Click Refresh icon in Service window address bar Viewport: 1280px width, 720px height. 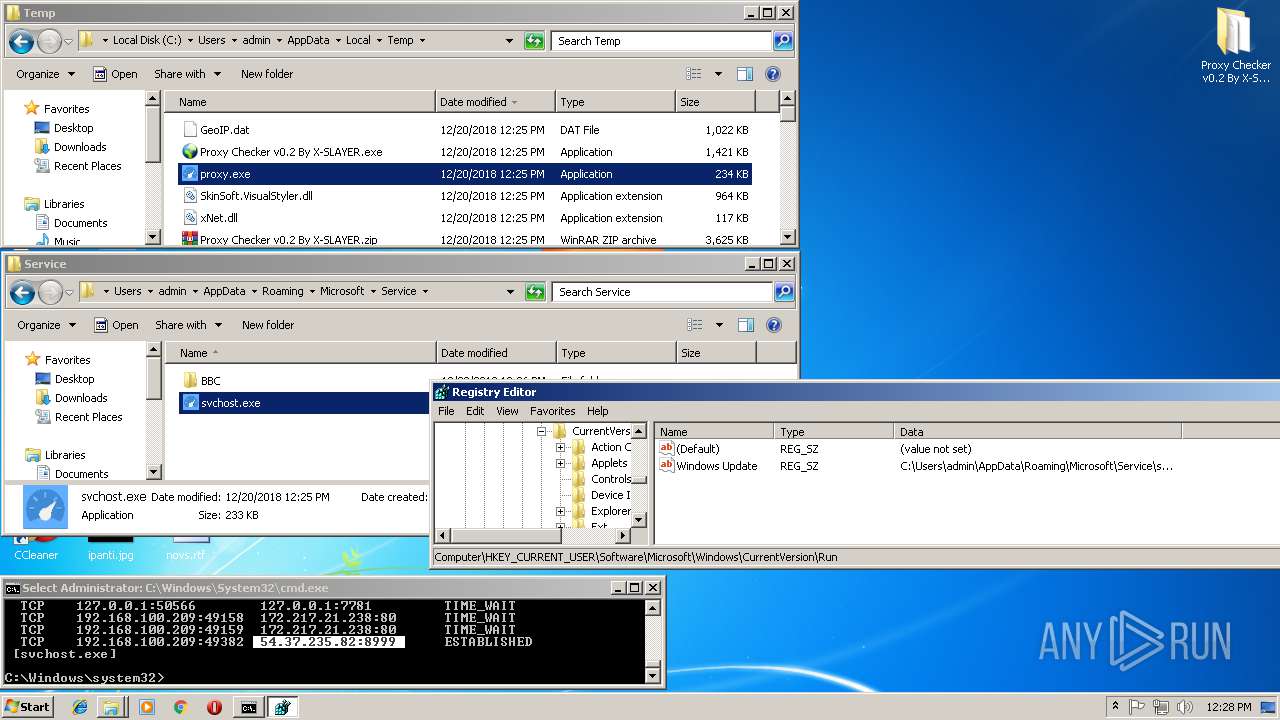coord(536,292)
